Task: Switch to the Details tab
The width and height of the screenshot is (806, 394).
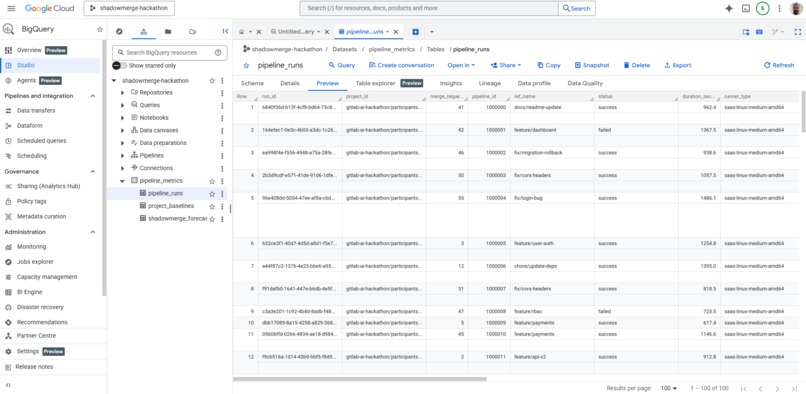Action: coord(290,83)
